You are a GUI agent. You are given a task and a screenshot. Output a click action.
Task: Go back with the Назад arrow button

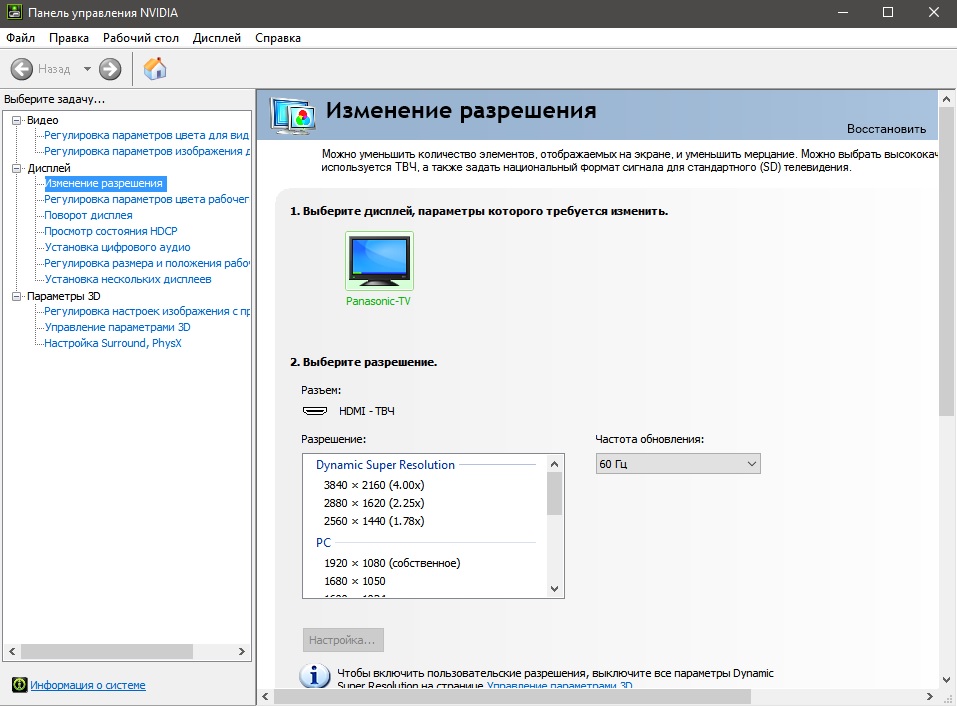(x=22, y=69)
